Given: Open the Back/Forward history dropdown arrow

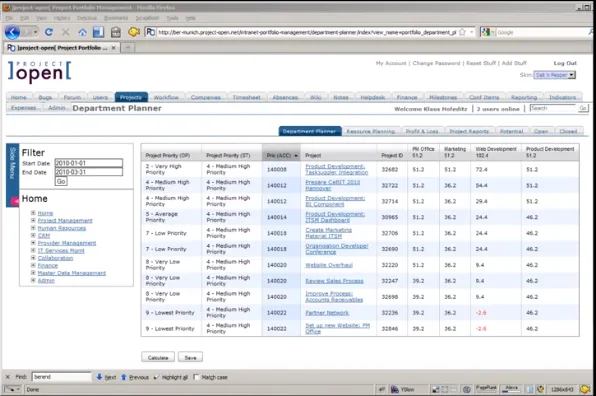Looking at the screenshot, I should pos(35,32).
